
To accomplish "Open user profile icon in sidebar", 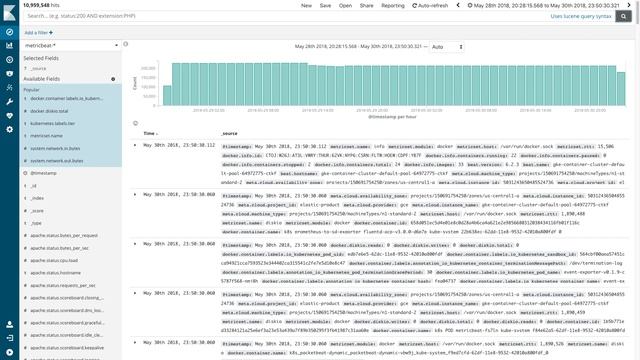I will click(9, 324).
